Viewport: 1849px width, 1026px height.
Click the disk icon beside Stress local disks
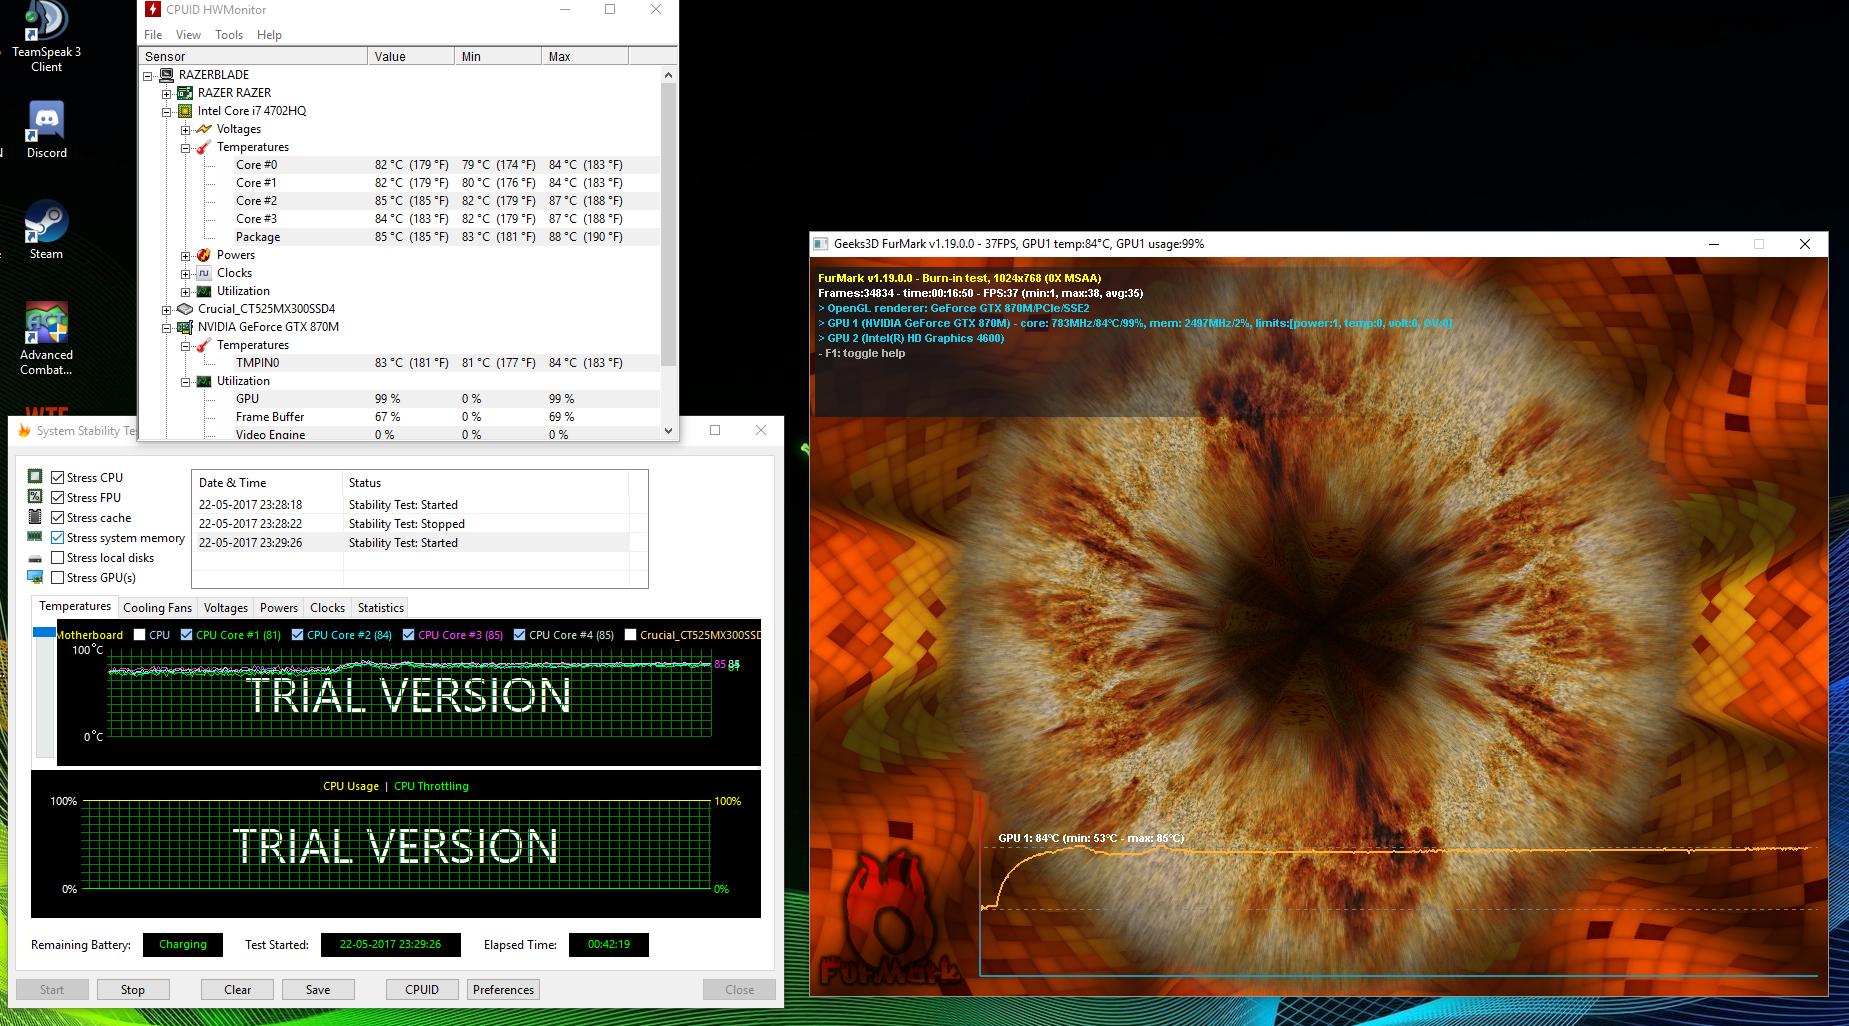[35, 558]
